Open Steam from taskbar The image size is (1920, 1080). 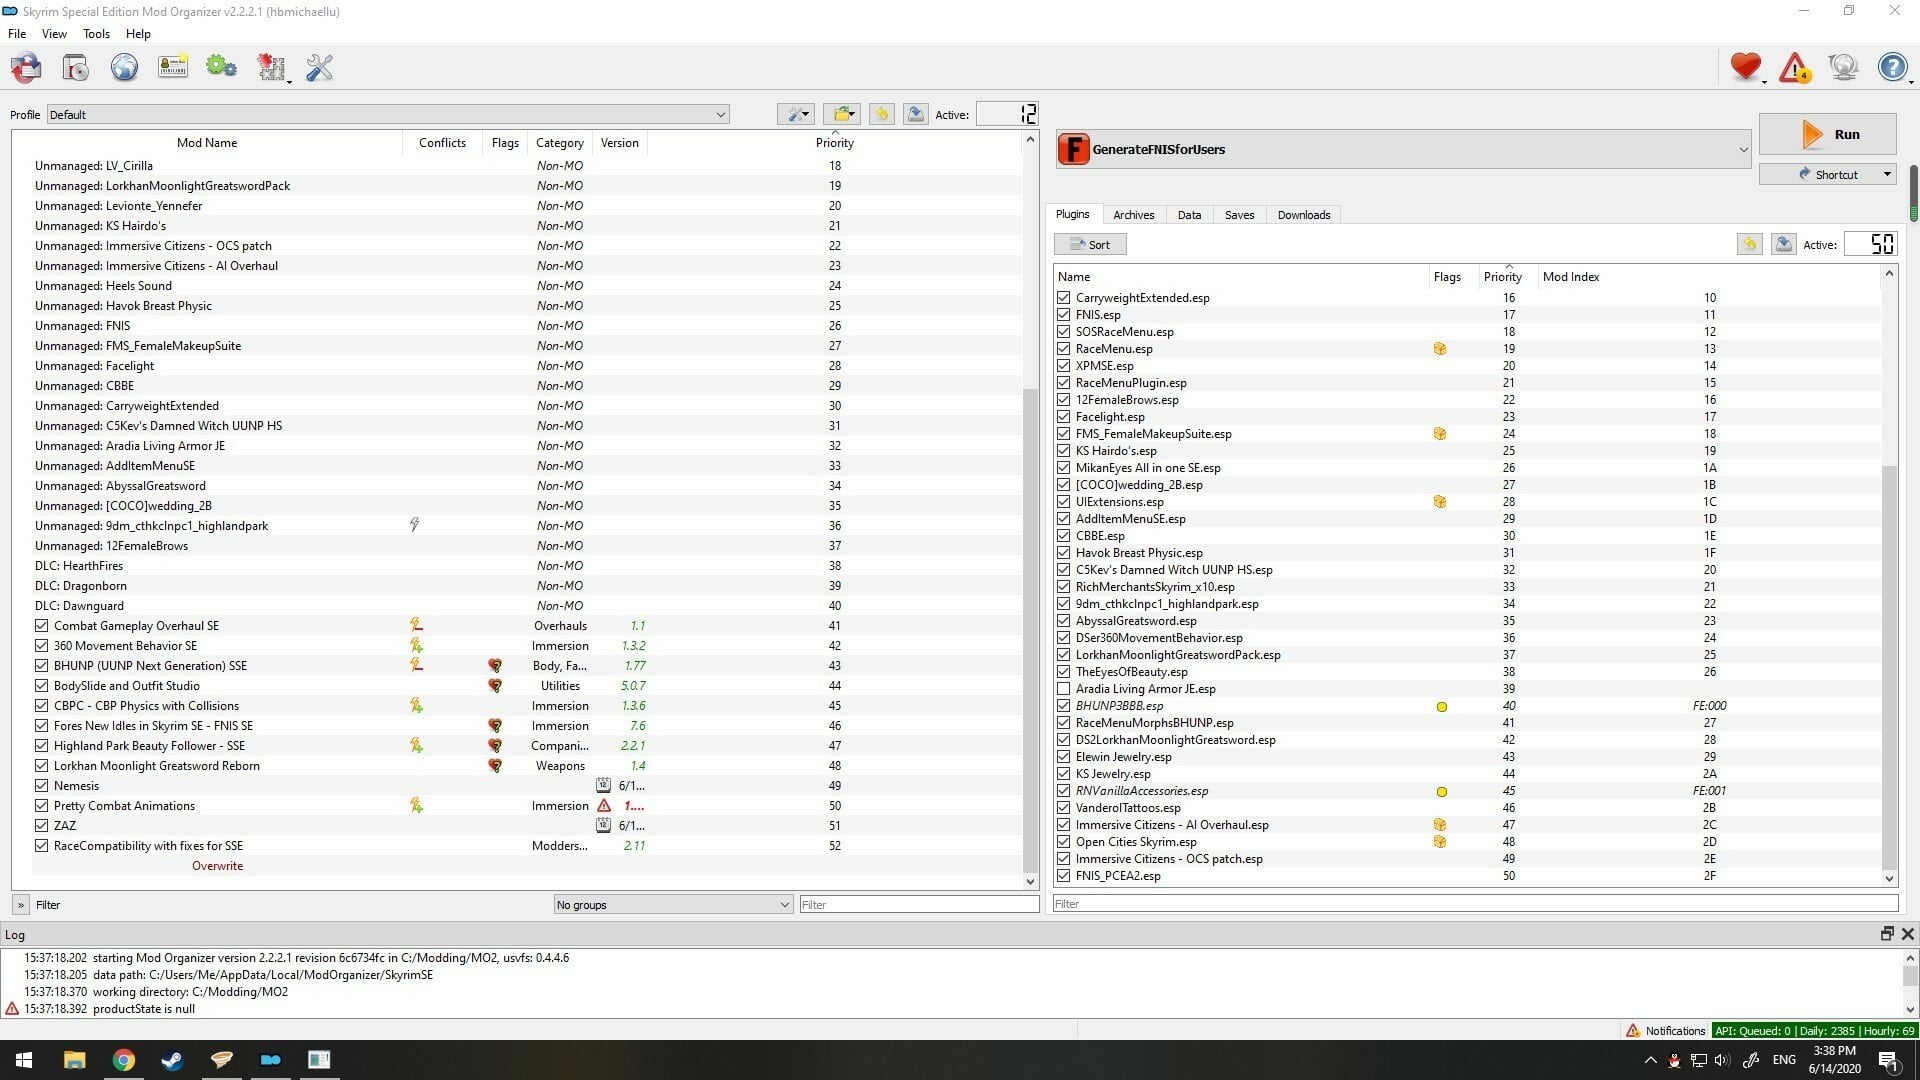click(x=172, y=1059)
